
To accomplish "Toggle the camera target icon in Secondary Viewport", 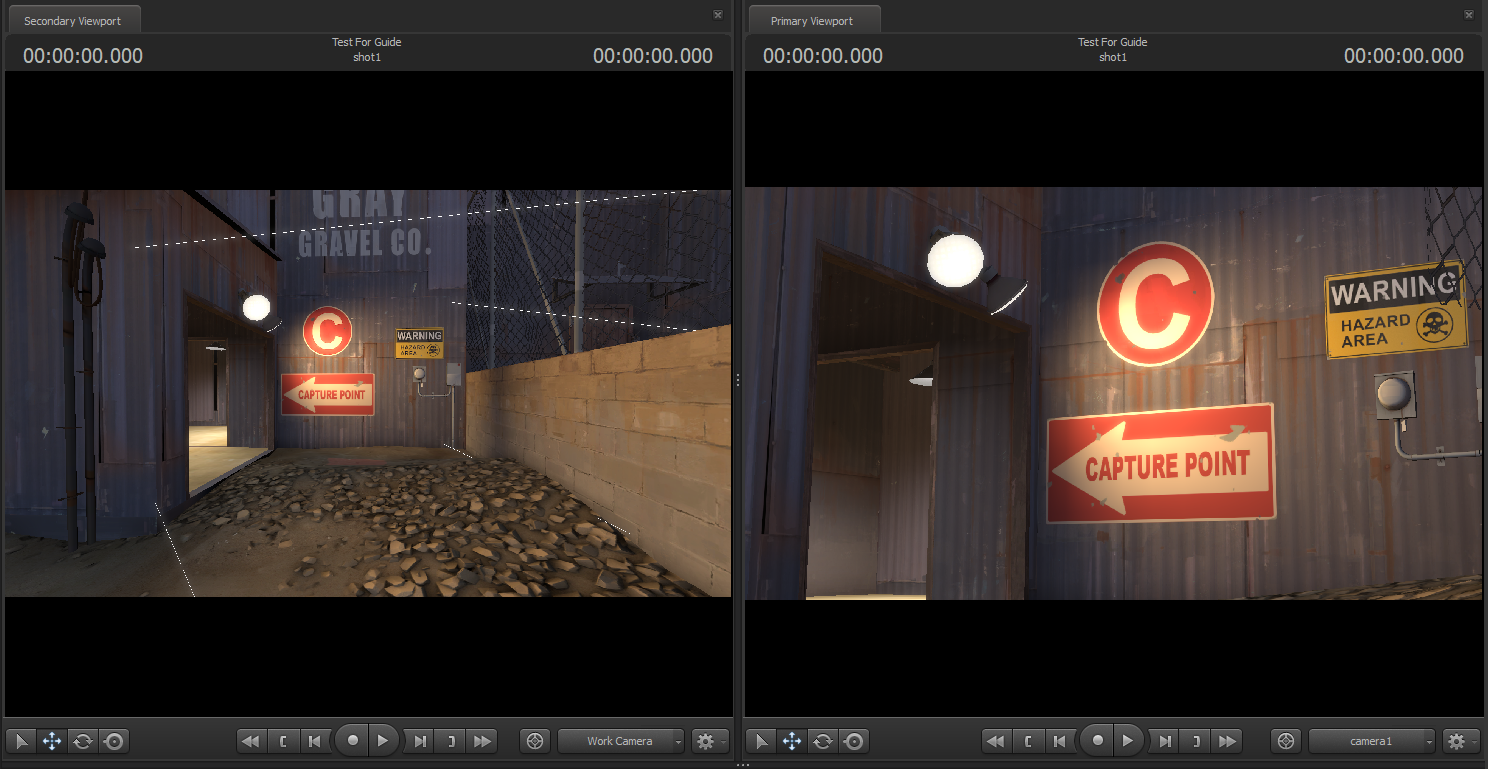I will coord(536,741).
